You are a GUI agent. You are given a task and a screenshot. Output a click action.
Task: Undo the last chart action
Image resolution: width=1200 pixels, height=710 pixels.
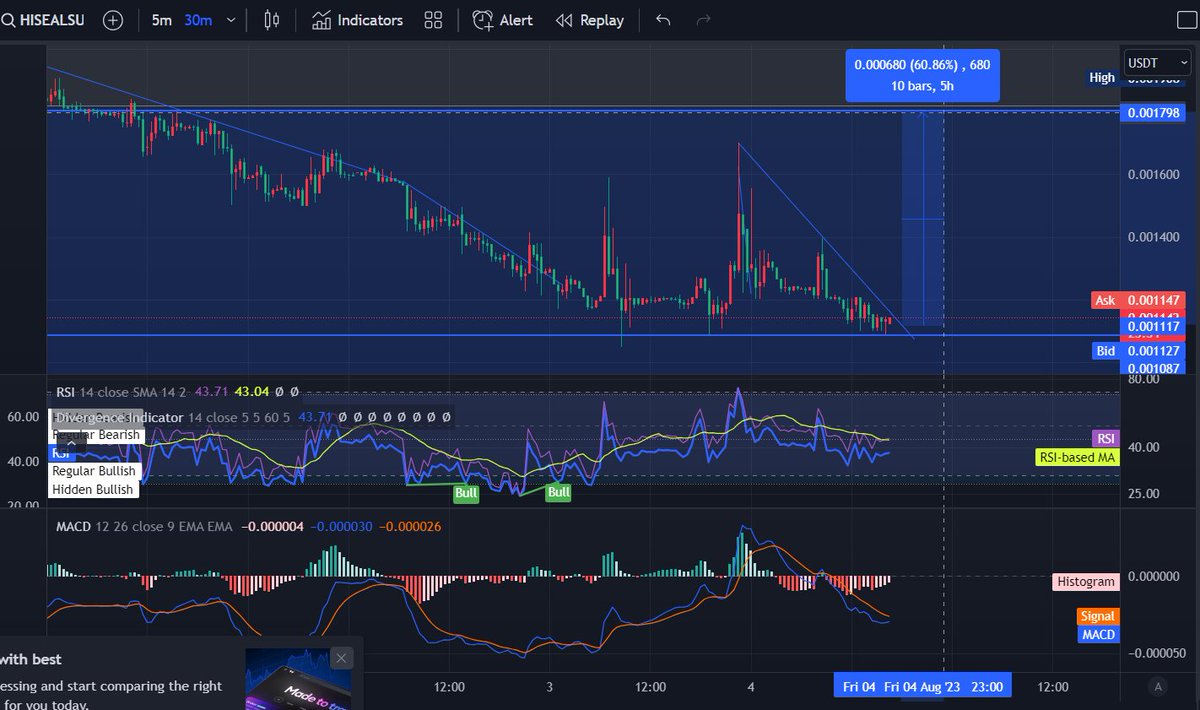pos(662,19)
